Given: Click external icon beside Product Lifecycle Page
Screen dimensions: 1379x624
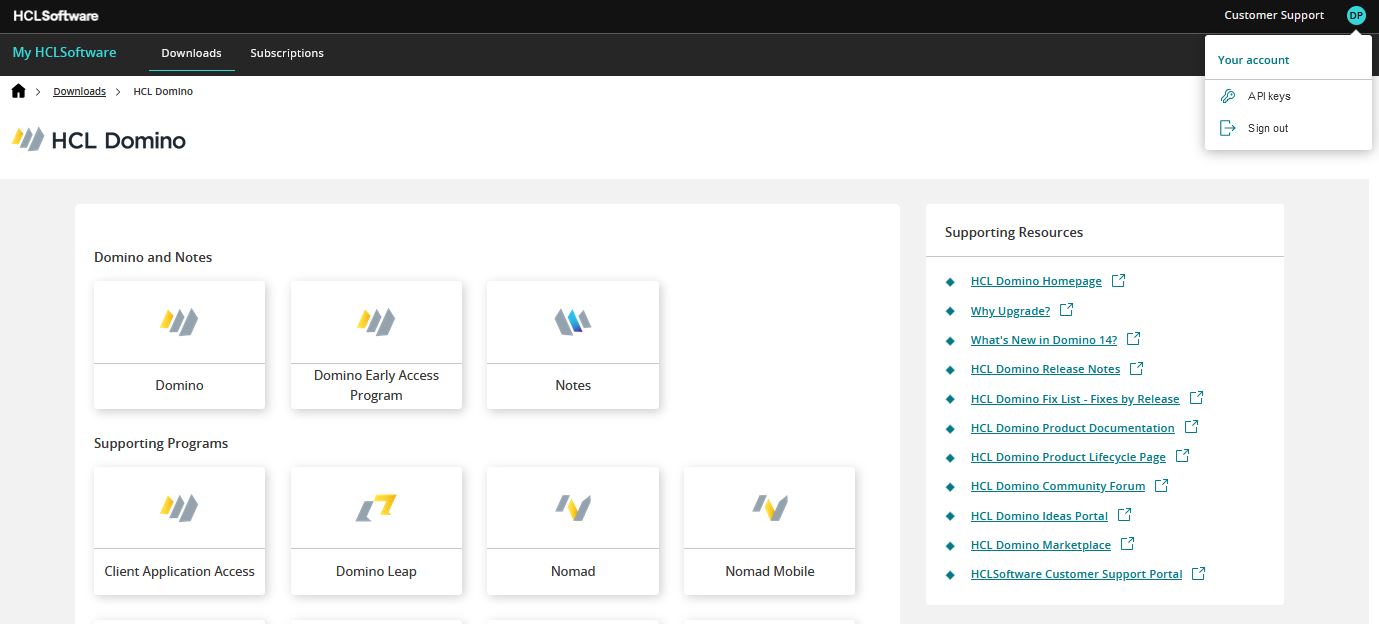Looking at the screenshot, I should 1183,456.
